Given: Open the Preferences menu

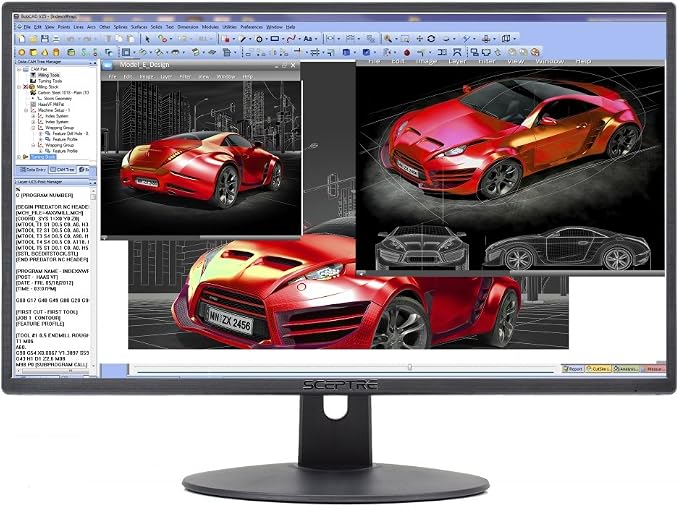Looking at the screenshot, I should point(252,27).
